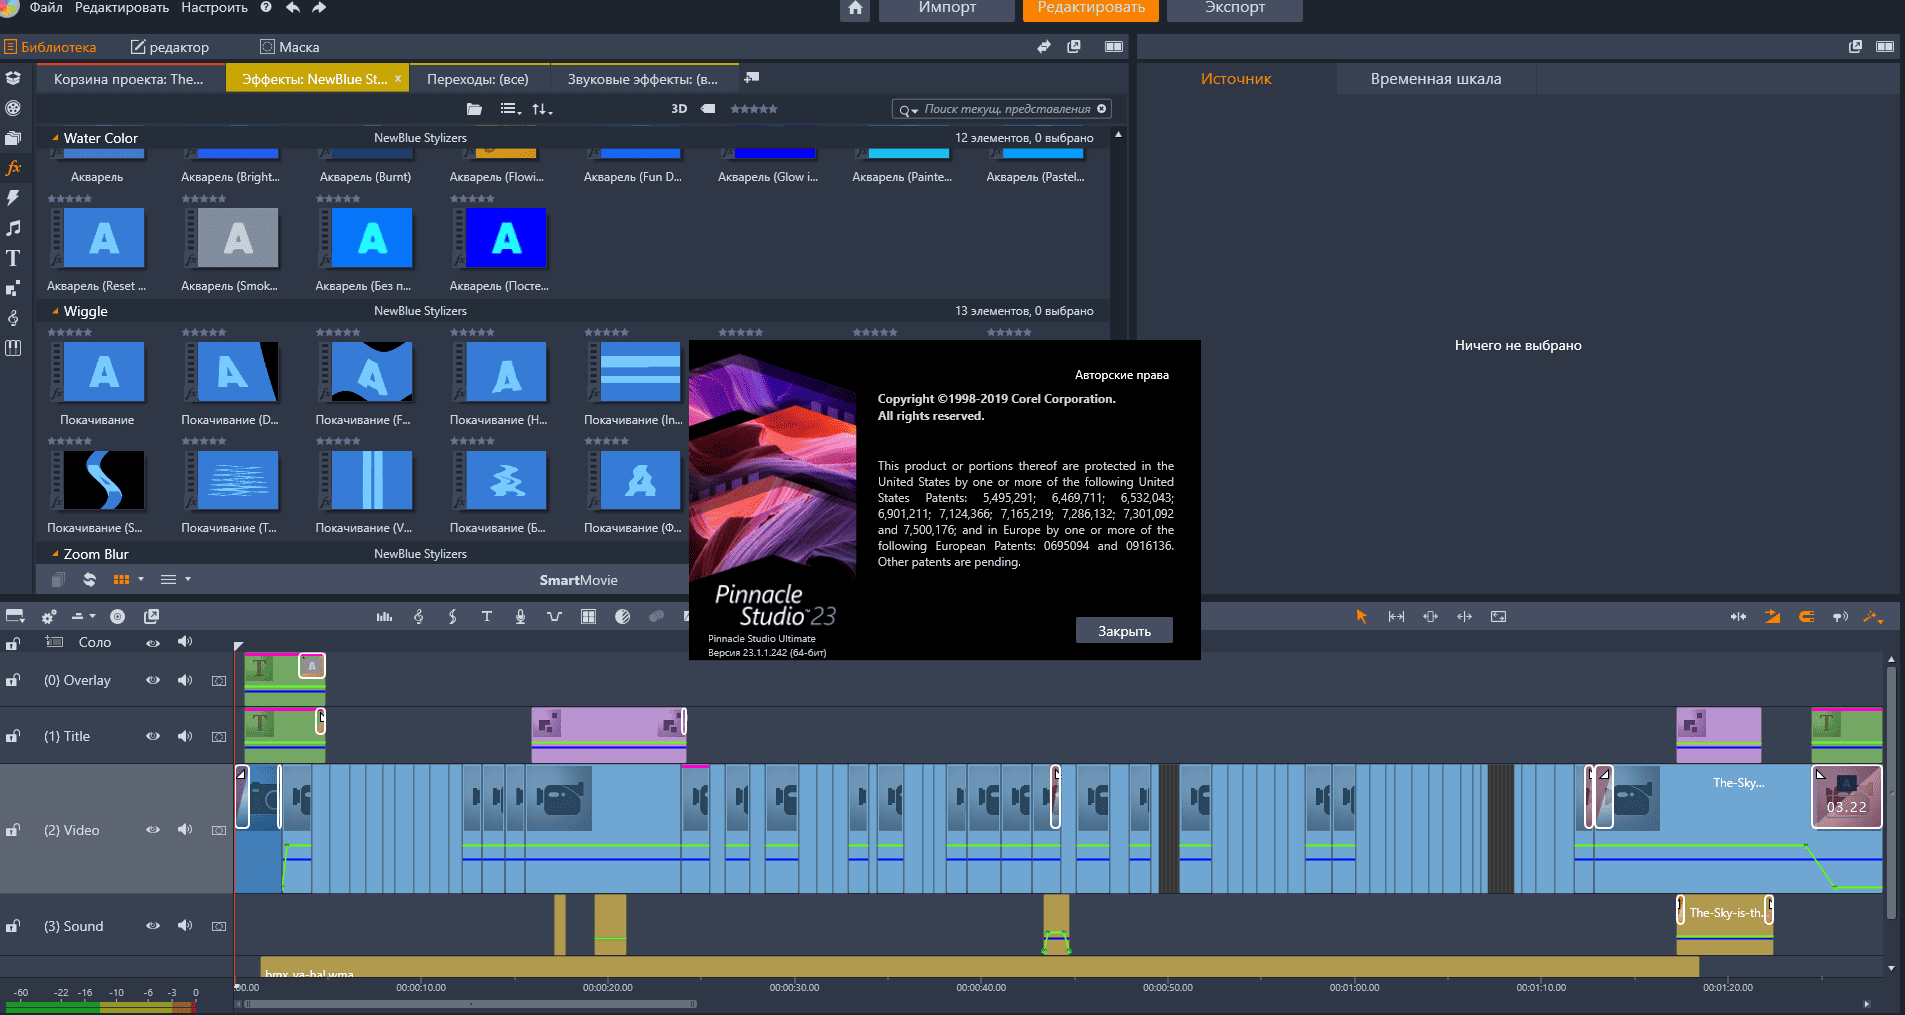1905x1015 pixels.
Task: Mute the (3) Sound track
Action: click(x=185, y=926)
